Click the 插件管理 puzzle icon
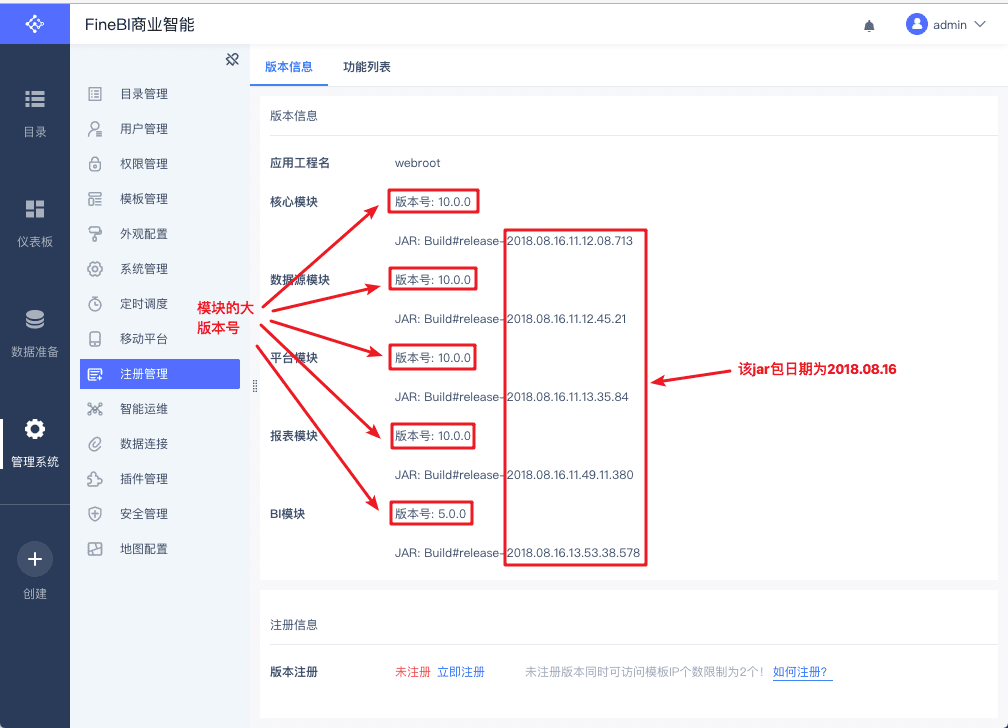 click(95, 479)
